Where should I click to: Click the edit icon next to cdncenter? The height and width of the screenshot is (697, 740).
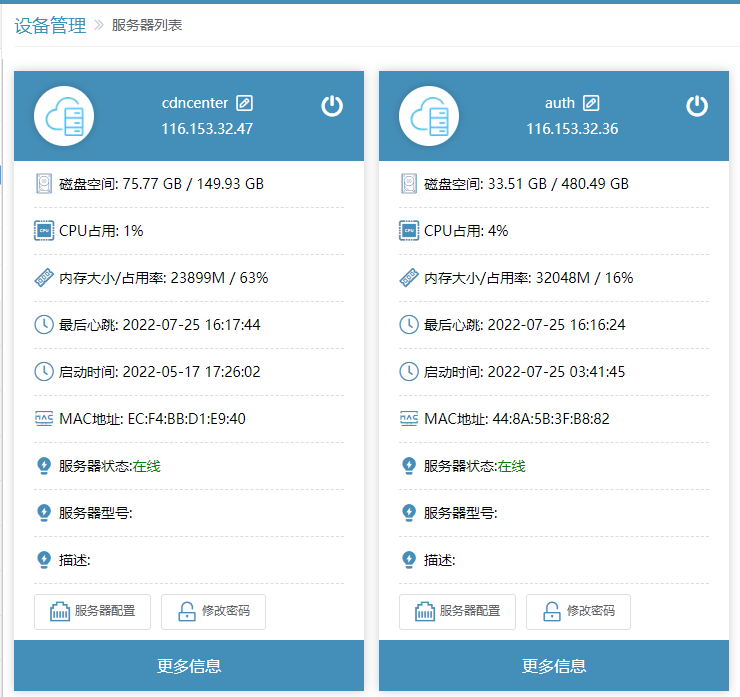point(245,103)
